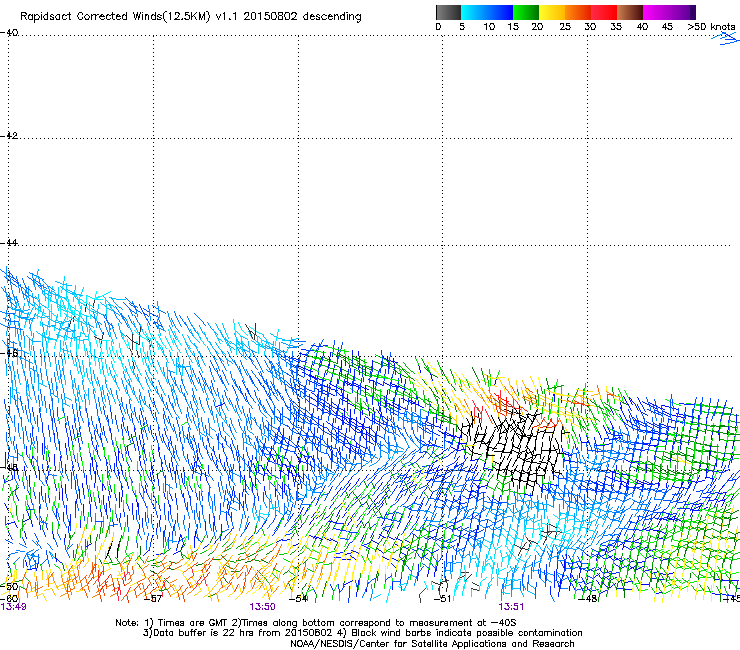
Task: Click the 'Times are GMT' note line
Action: [x=316, y=623]
